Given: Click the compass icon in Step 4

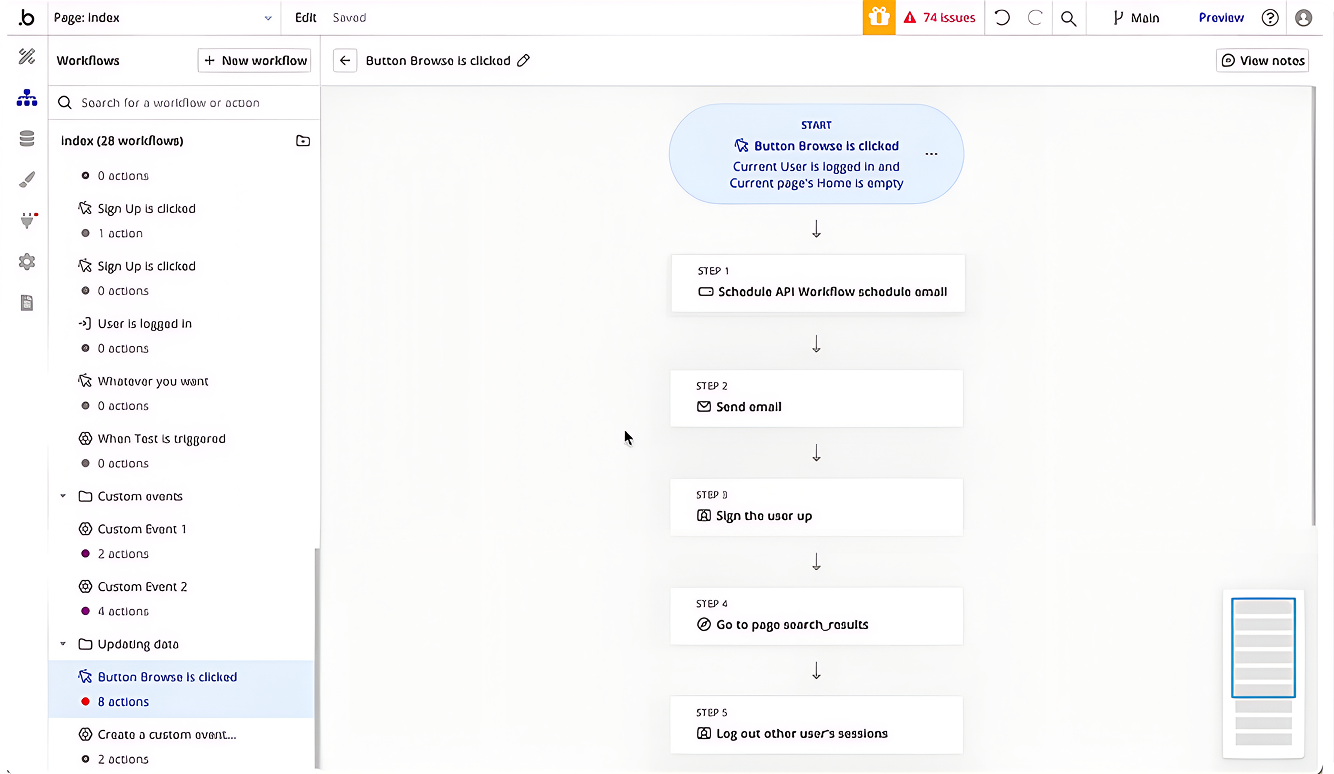Looking at the screenshot, I should 704,625.
